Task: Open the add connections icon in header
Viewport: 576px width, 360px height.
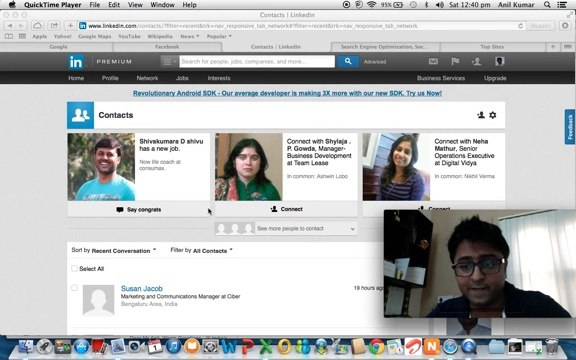Action: (x=476, y=61)
